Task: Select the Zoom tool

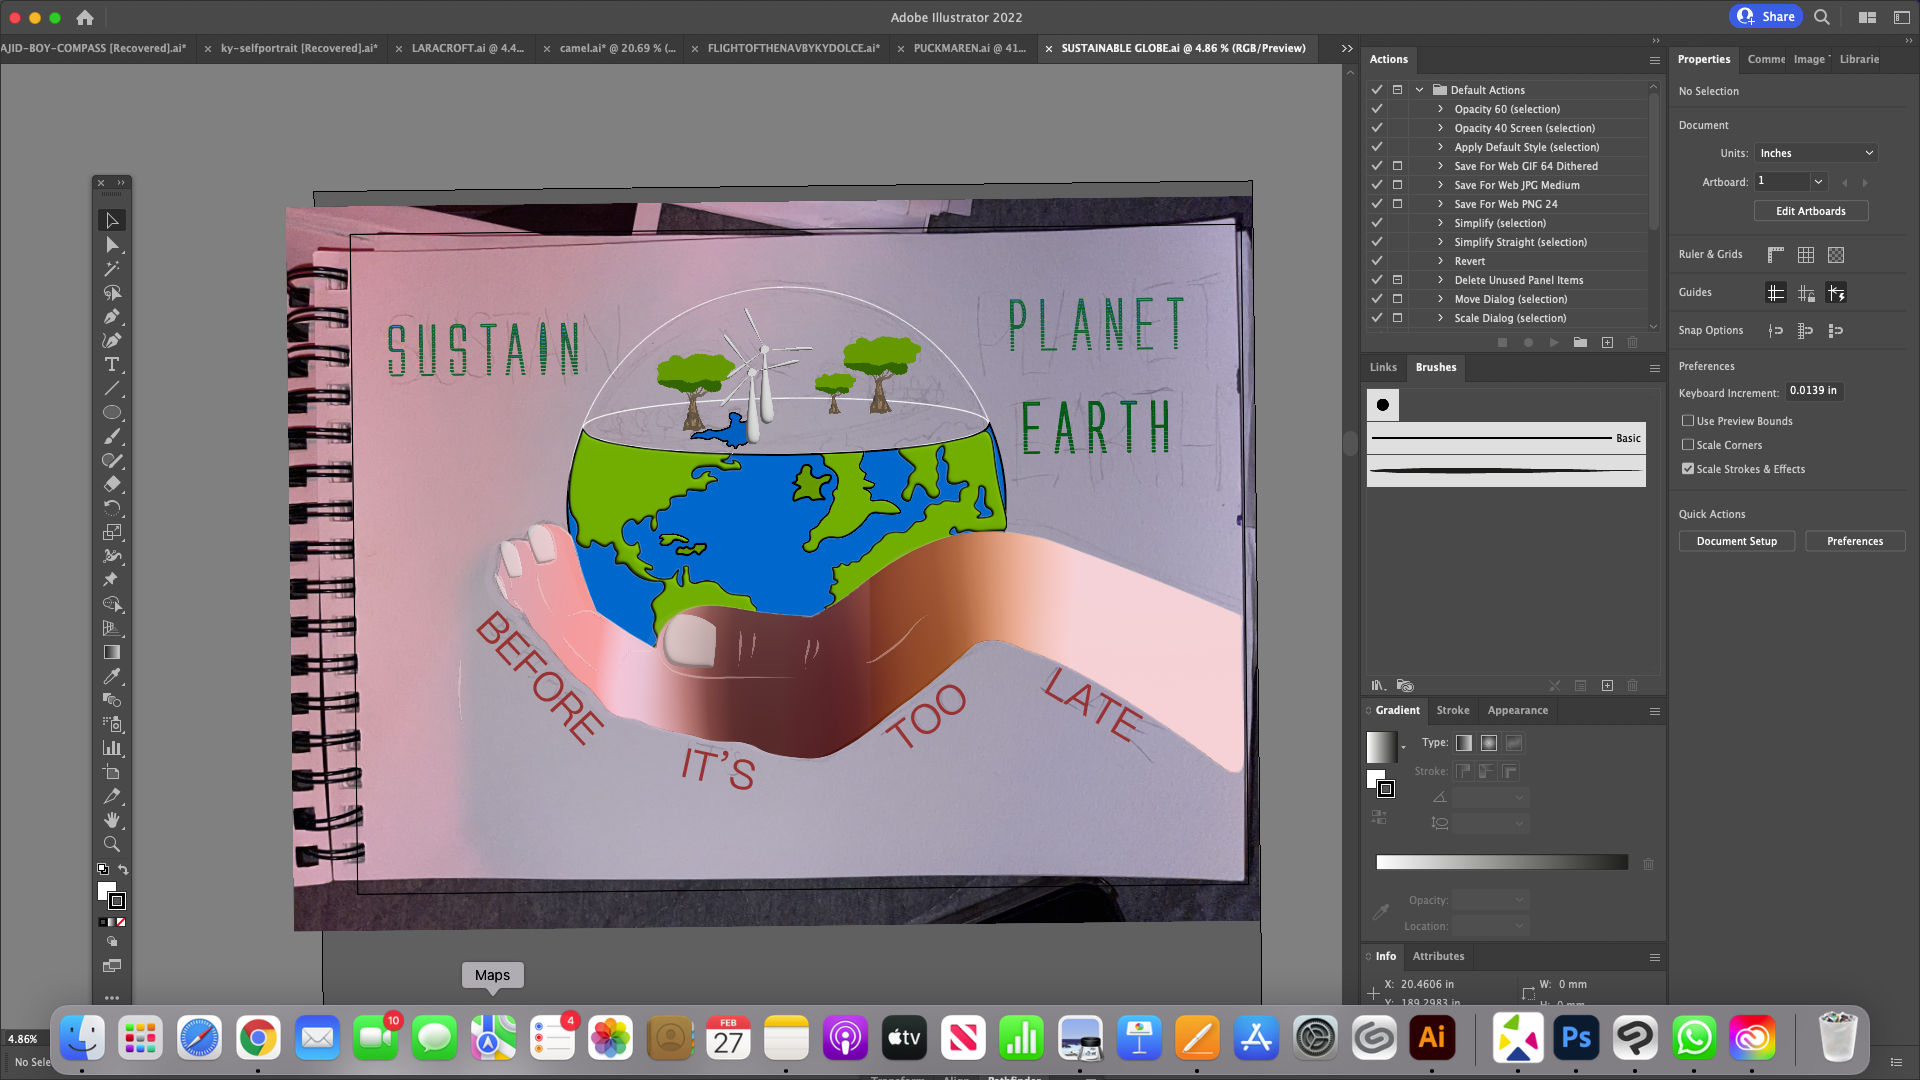Action: (112, 844)
